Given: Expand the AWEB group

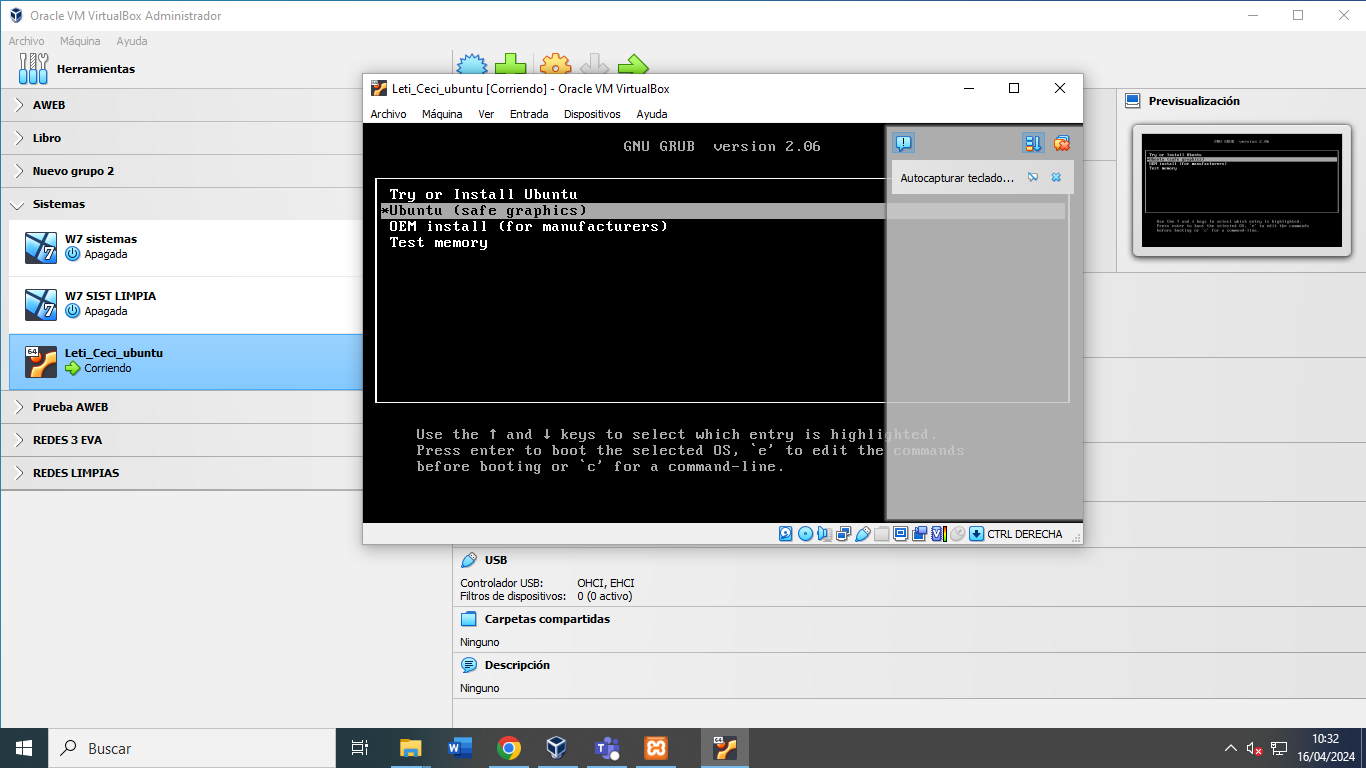Looking at the screenshot, I should 20,105.
